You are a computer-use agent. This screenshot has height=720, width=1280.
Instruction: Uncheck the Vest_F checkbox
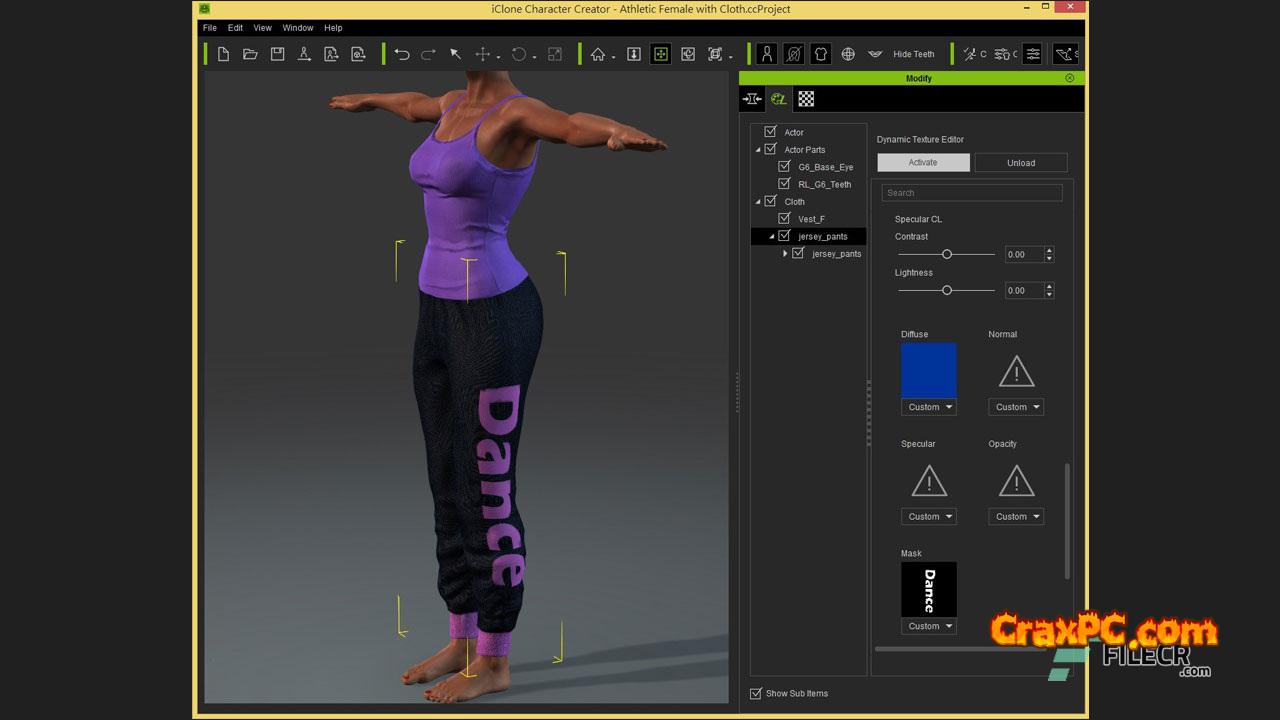click(x=785, y=218)
